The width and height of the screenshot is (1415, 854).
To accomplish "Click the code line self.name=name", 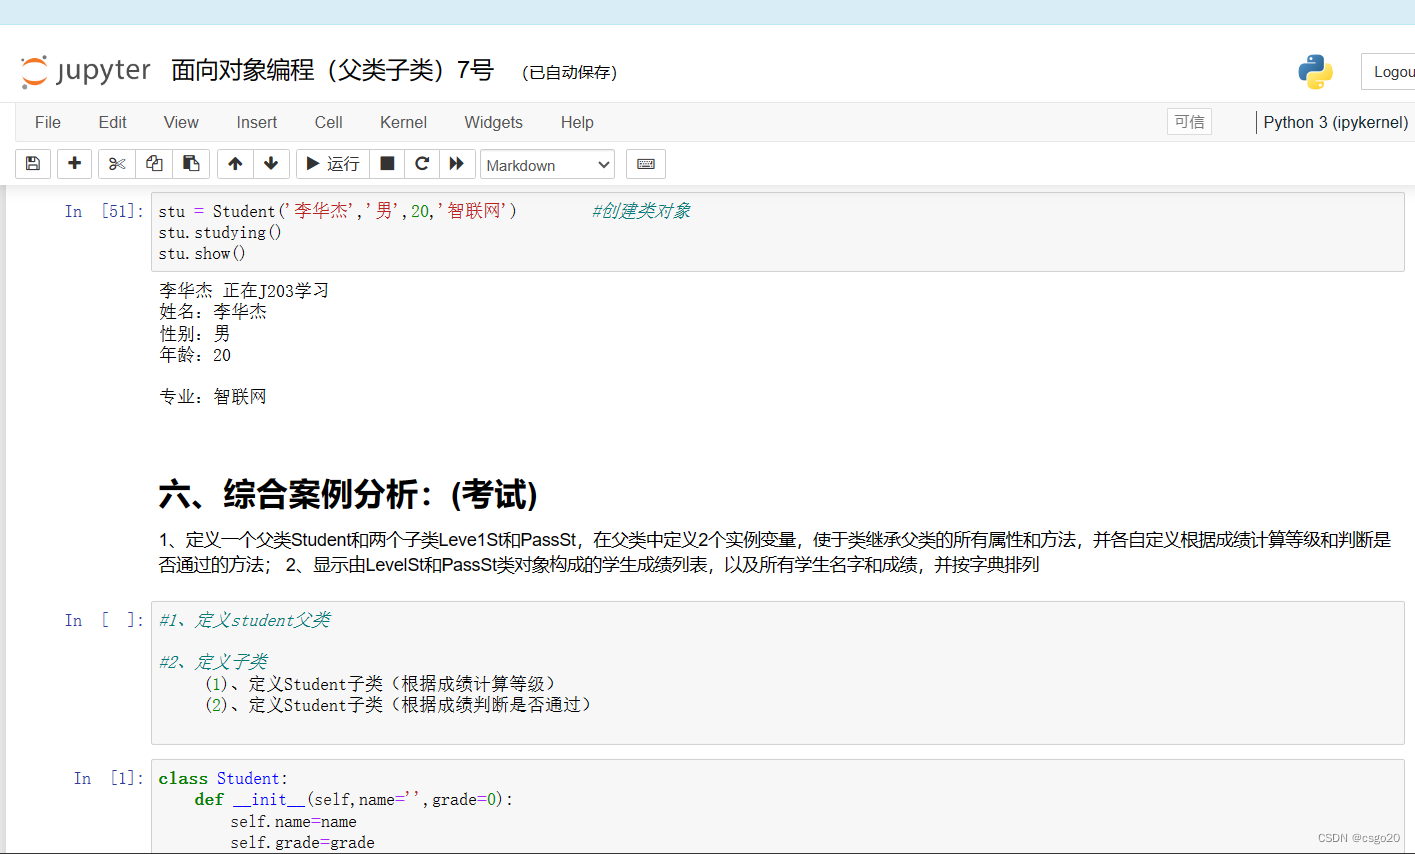I will (x=293, y=822).
